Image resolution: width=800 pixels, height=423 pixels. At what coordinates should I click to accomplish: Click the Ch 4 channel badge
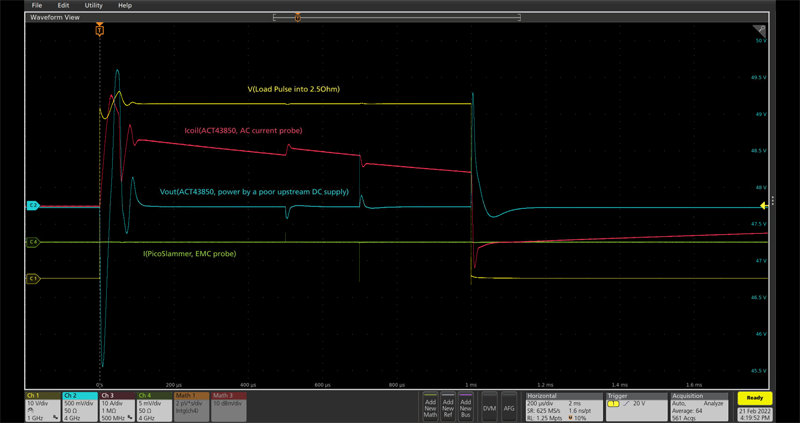click(155, 407)
